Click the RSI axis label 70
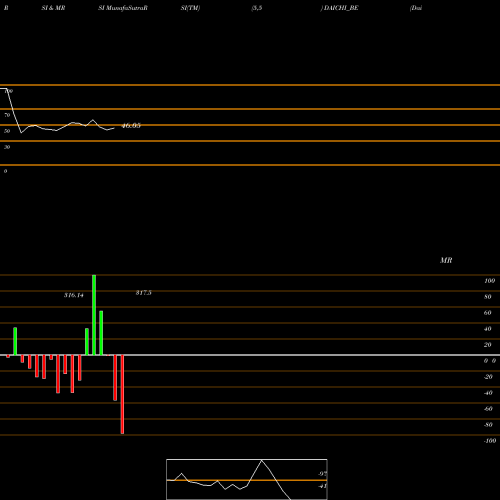 point(7,115)
